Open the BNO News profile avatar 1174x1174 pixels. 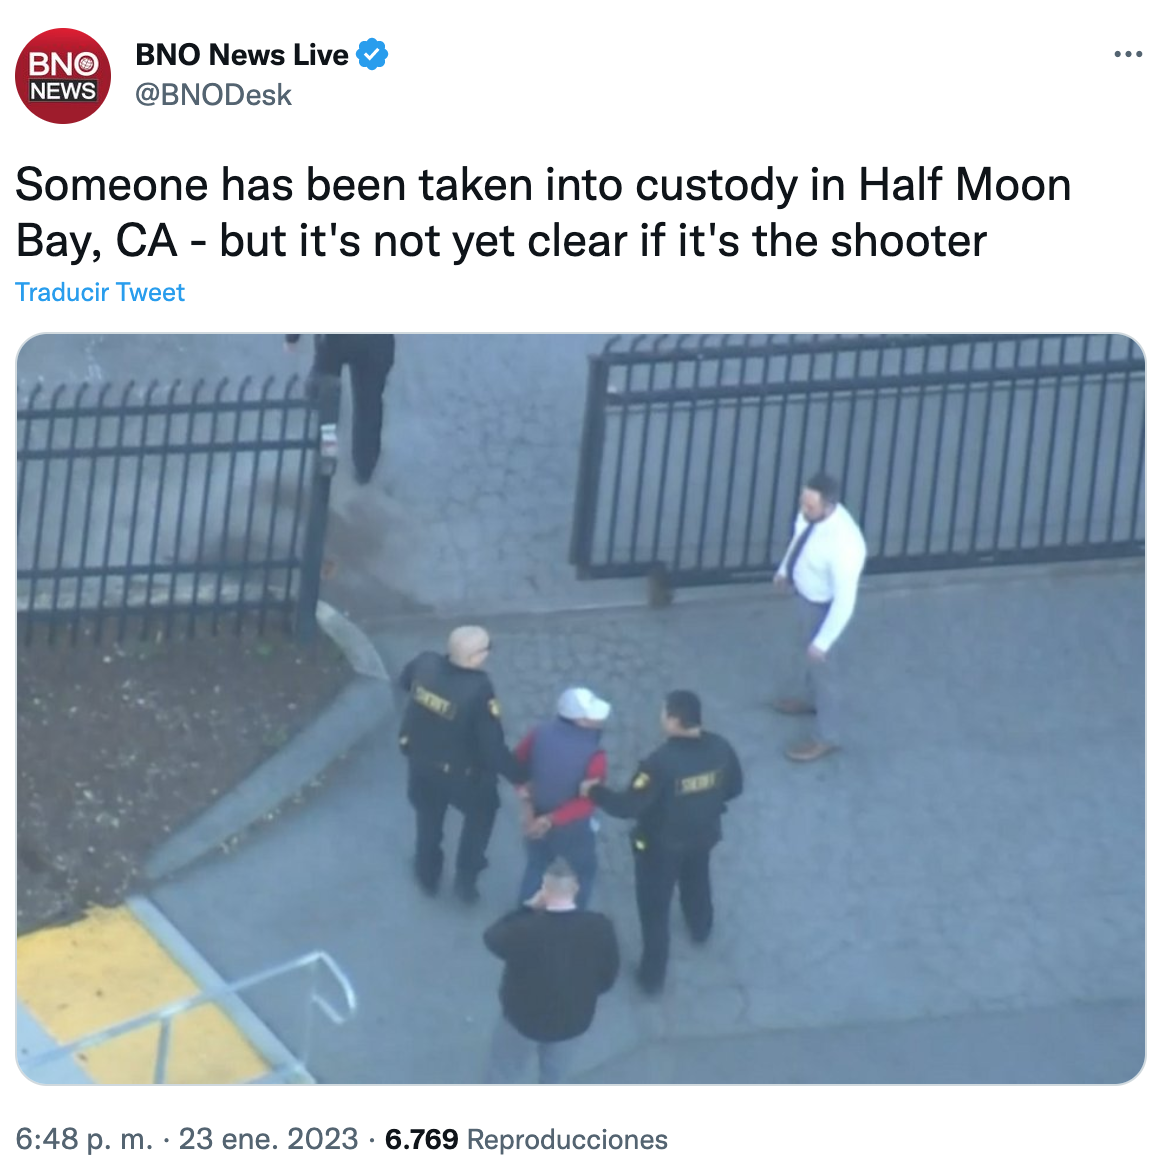coord(63,76)
